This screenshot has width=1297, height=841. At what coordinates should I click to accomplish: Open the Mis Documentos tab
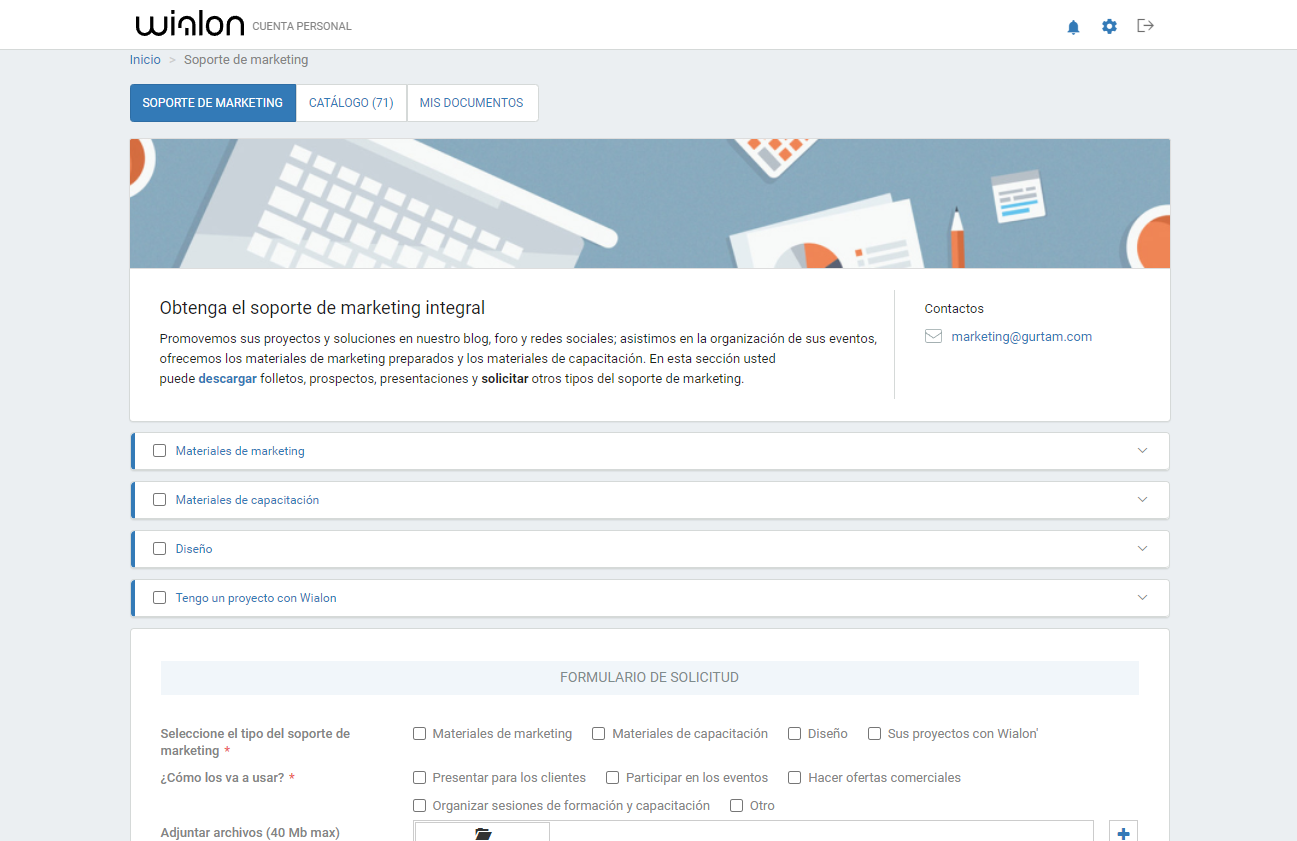tap(472, 102)
